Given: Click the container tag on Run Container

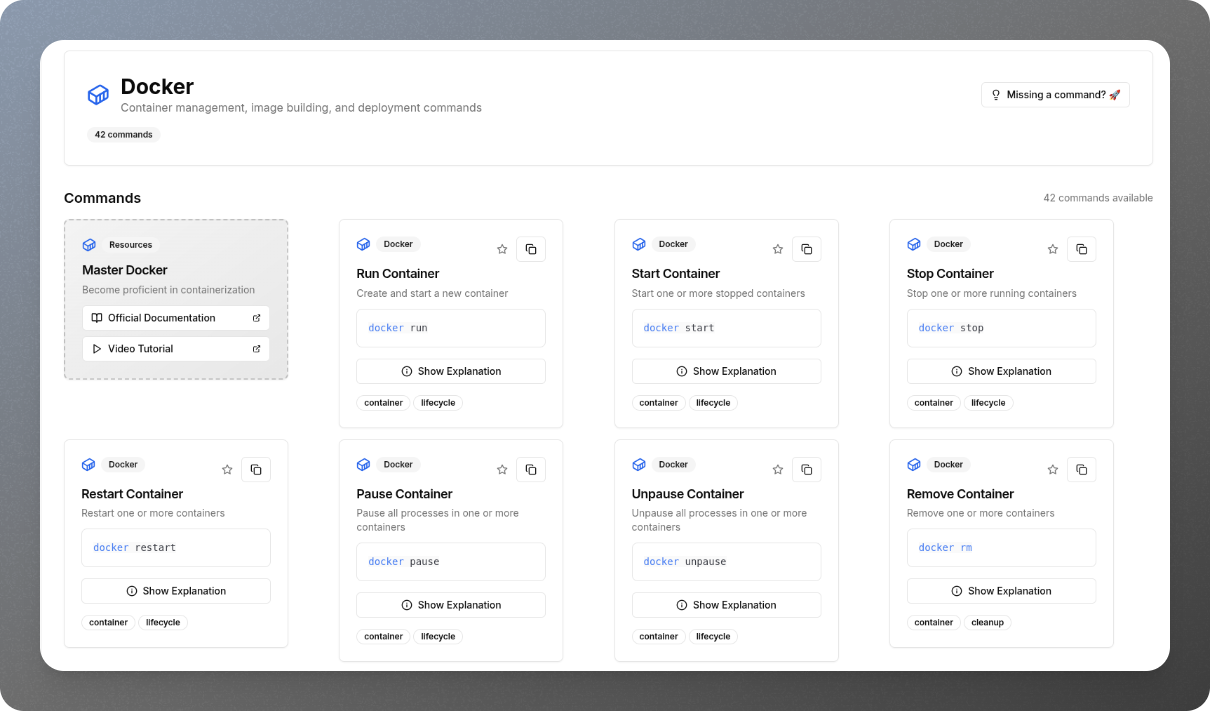Looking at the screenshot, I should (x=384, y=403).
